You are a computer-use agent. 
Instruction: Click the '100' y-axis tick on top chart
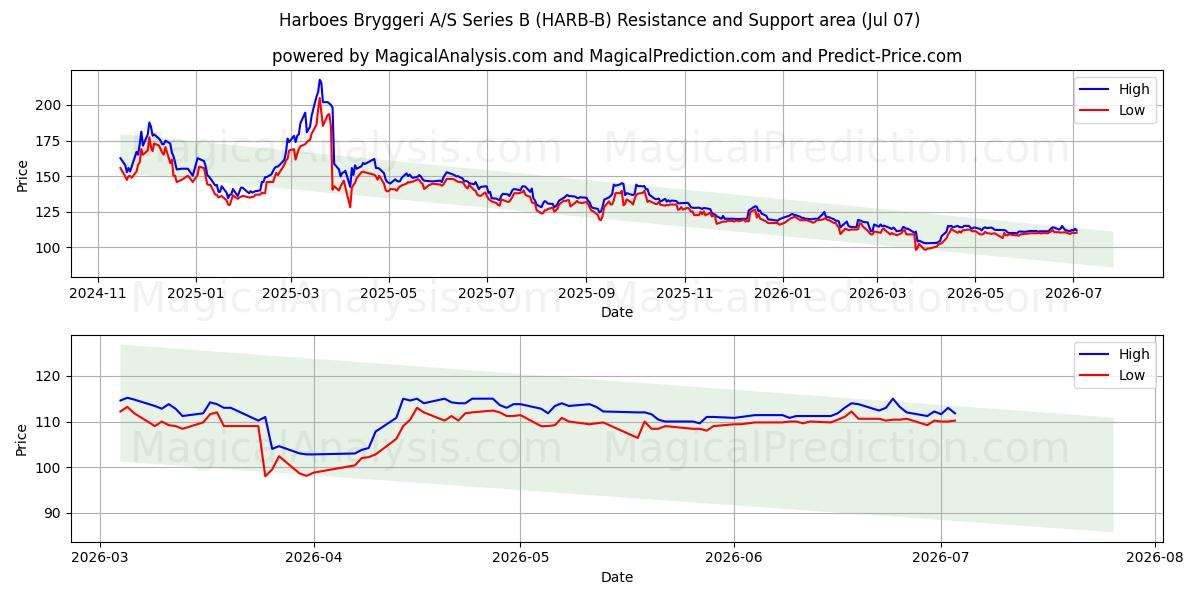pos(50,248)
